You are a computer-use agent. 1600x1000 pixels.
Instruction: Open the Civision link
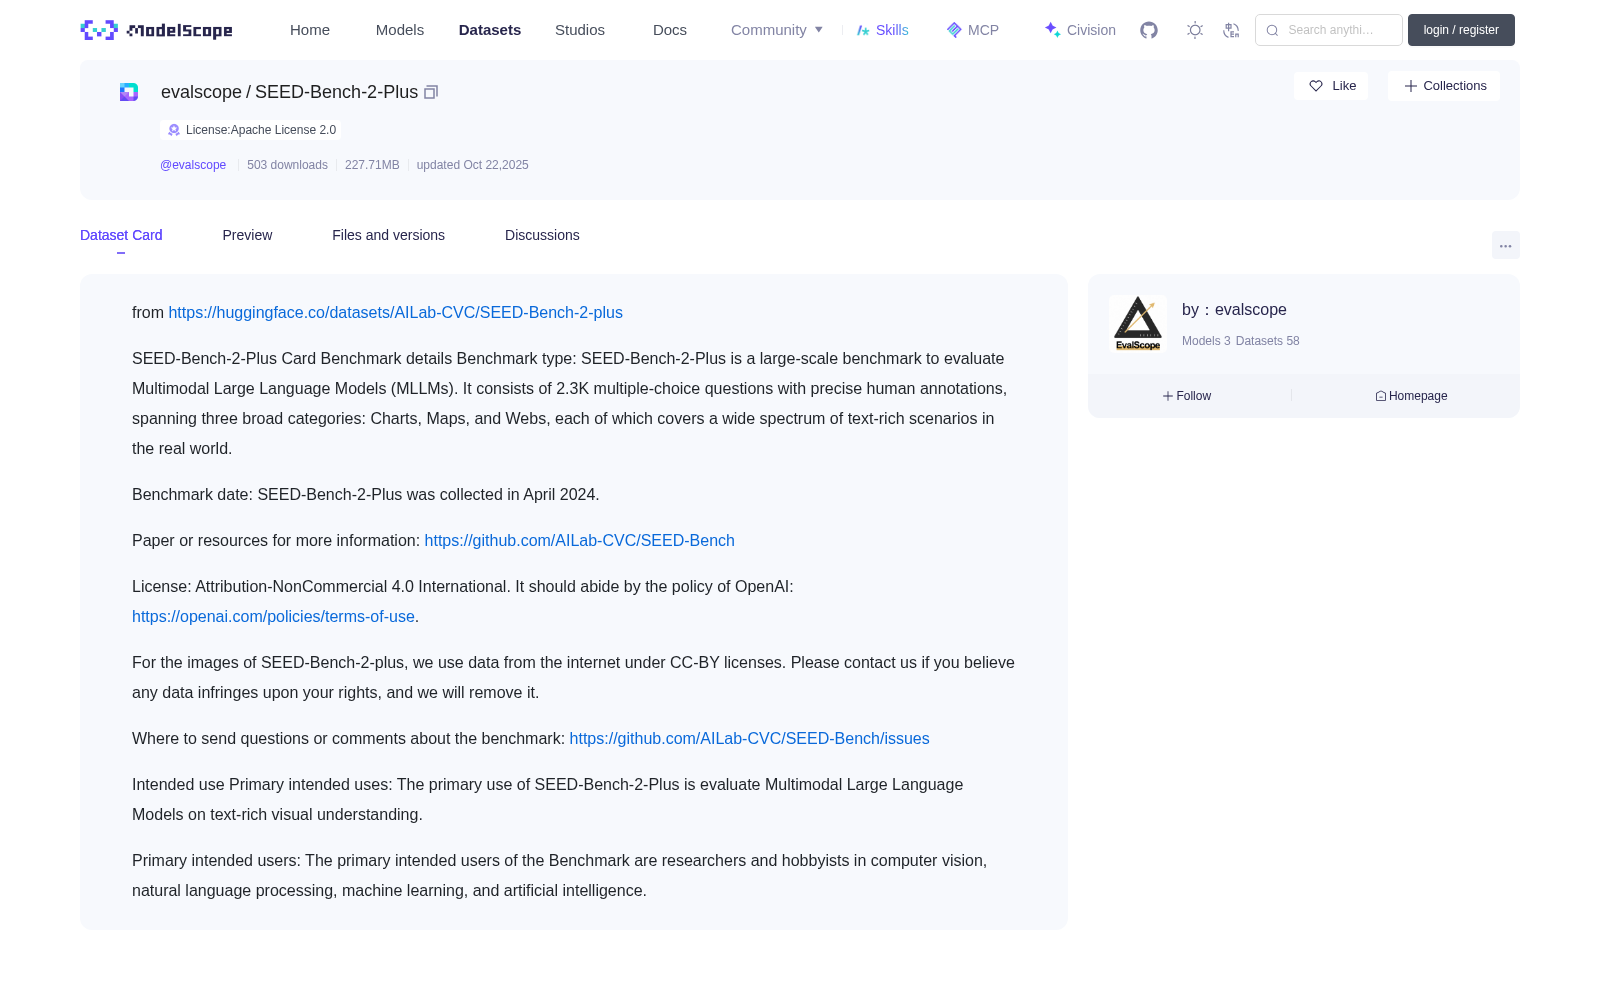click(1080, 30)
